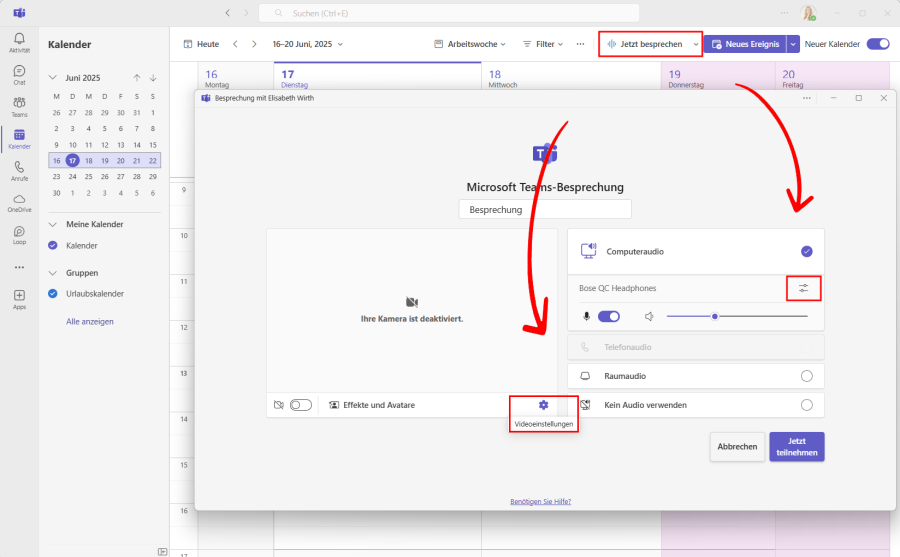This screenshot has height=557, width=900.
Task: Expand Jetzt besprechen dropdown arrow
Action: pyautogui.click(x=696, y=44)
